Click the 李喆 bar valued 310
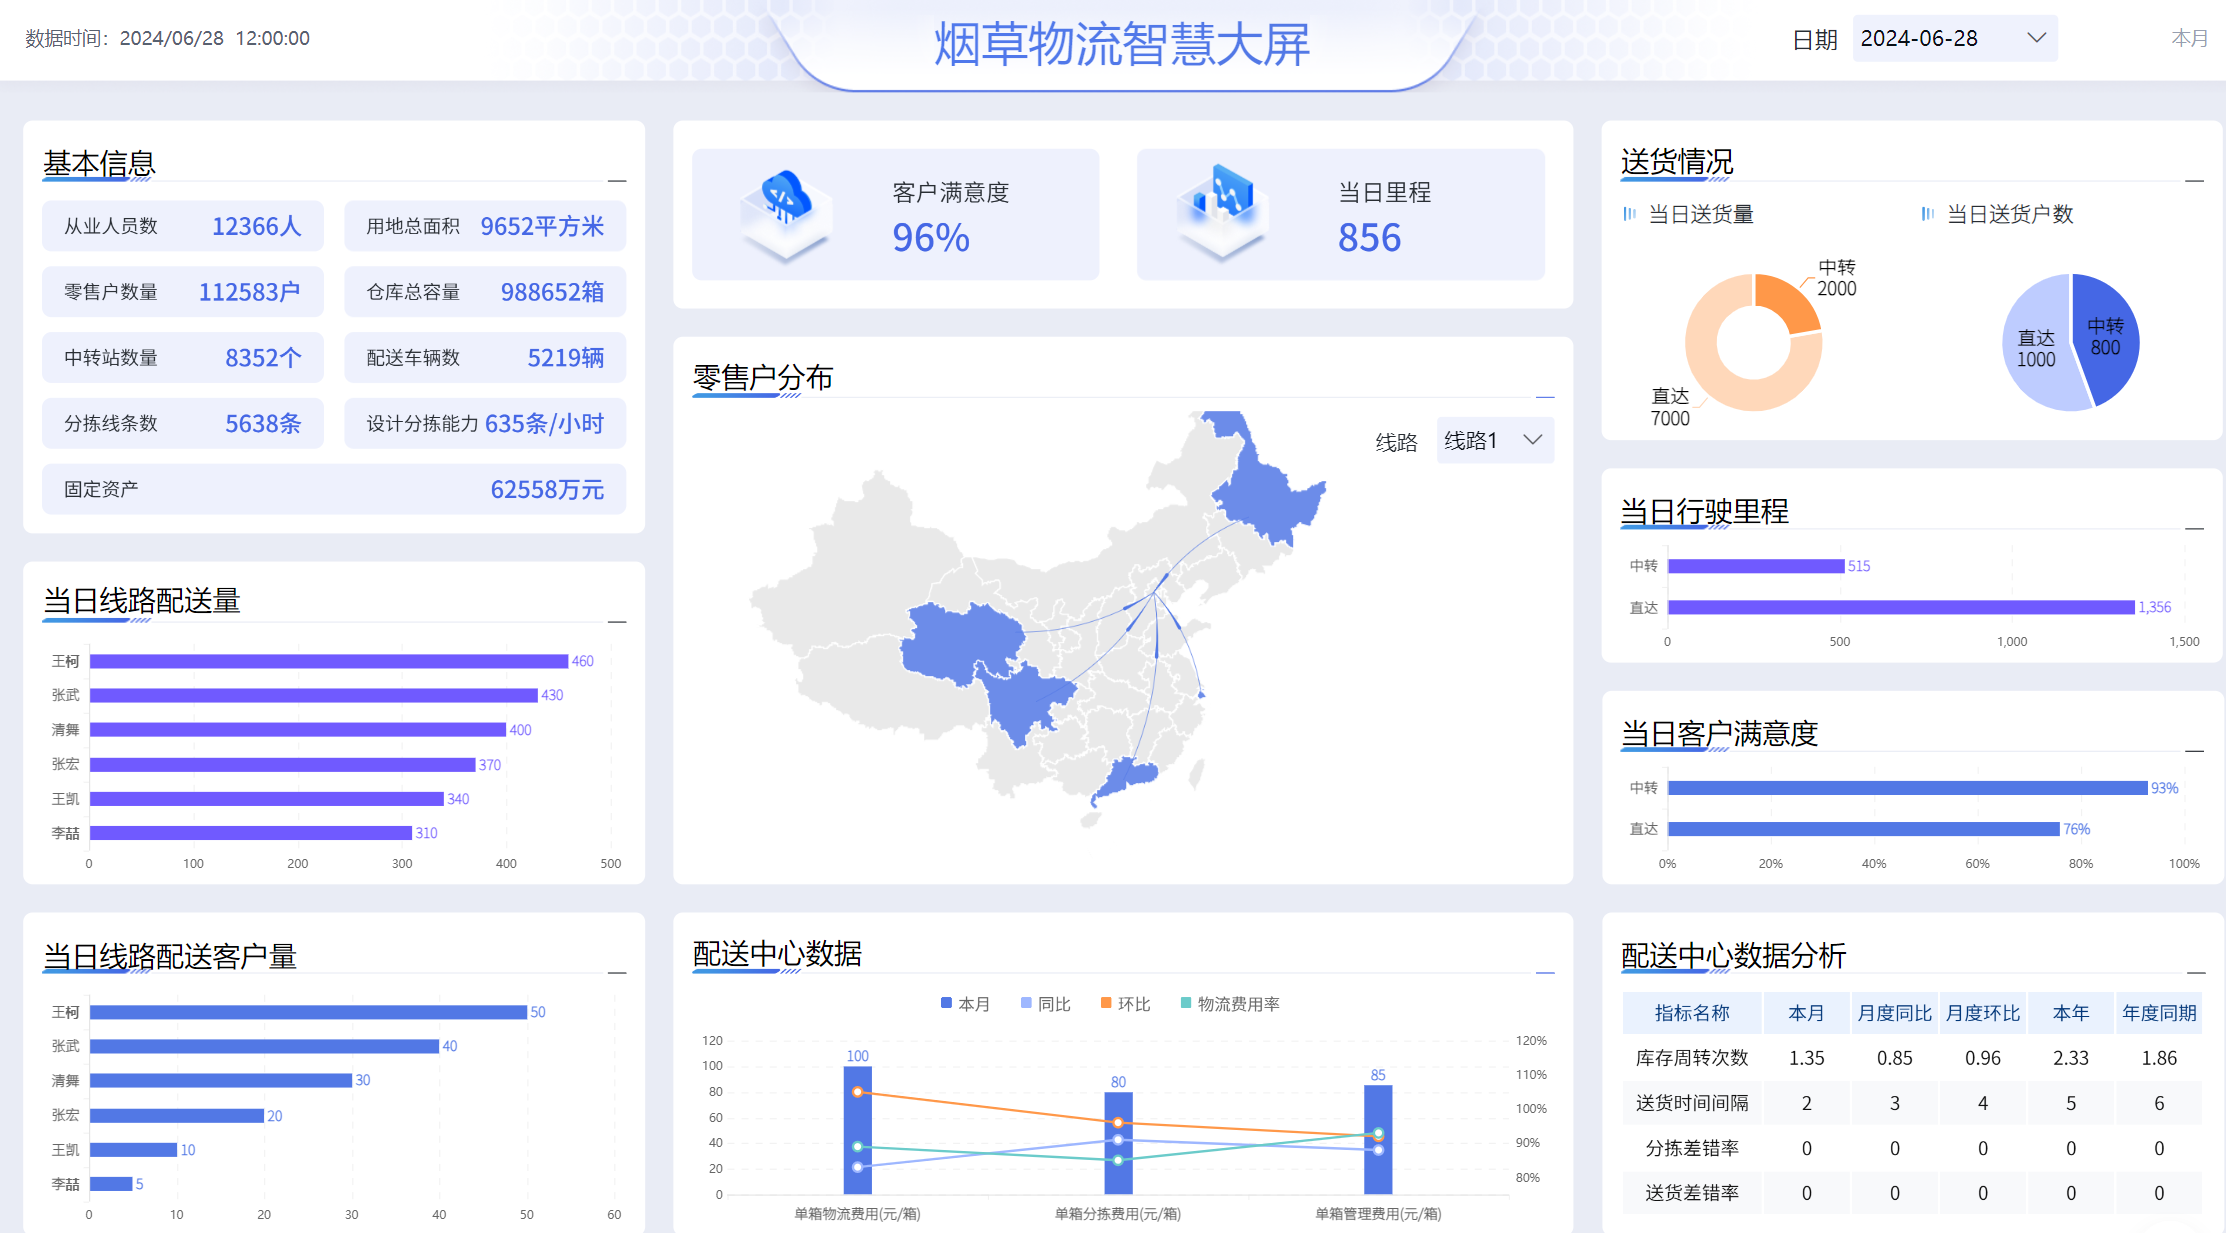 (251, 833)
